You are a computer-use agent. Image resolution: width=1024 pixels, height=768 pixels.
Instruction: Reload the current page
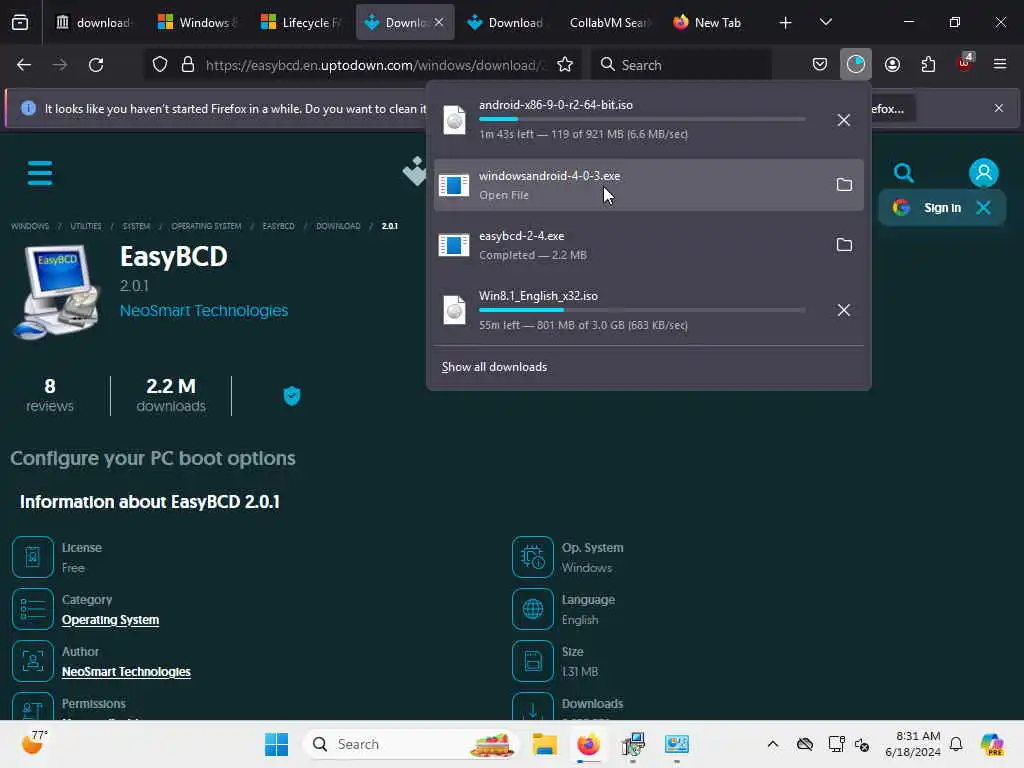coord(96,65)
